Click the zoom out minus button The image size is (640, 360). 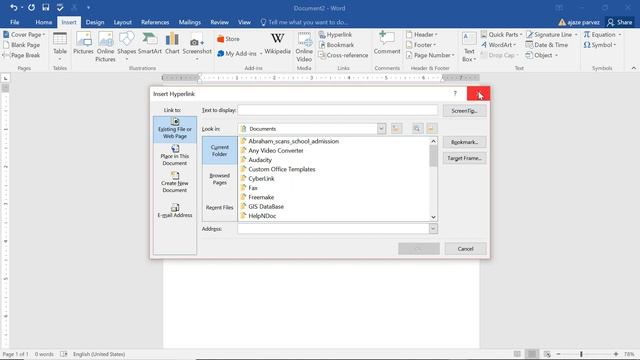point(558,354)
